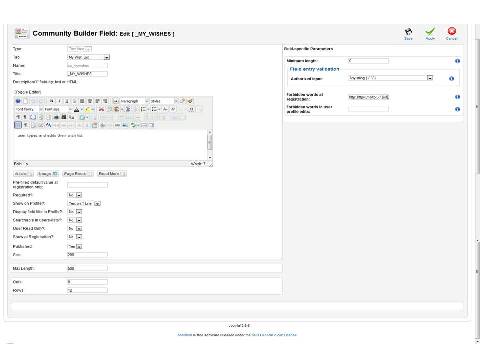Screen dimensions: 480x360
Task: Click the Max Length input field
Action: click(x=87, y=268)
